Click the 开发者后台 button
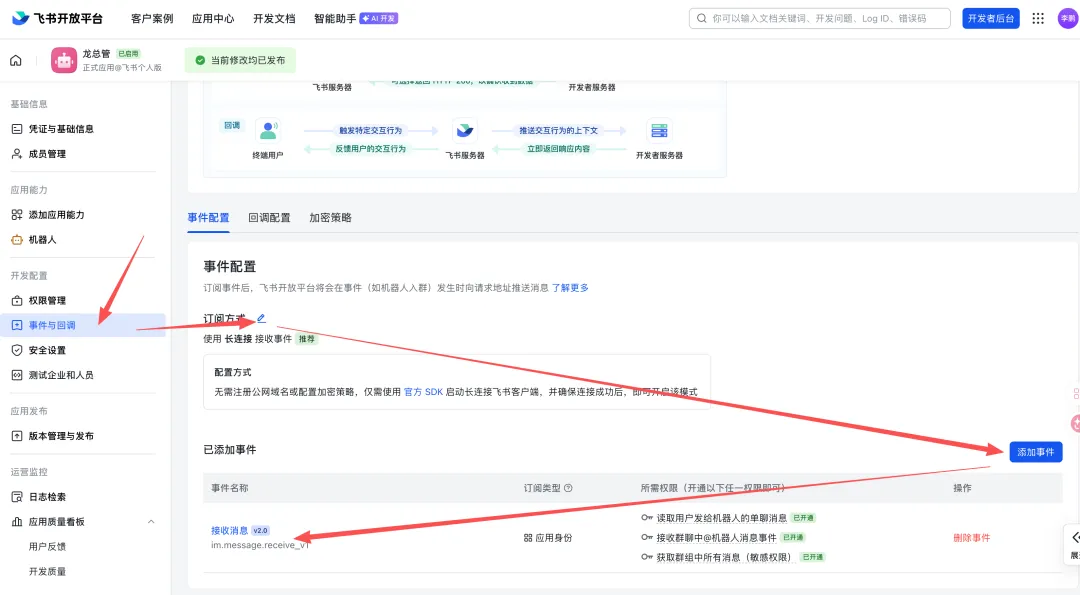 click(x=990, y=19)
